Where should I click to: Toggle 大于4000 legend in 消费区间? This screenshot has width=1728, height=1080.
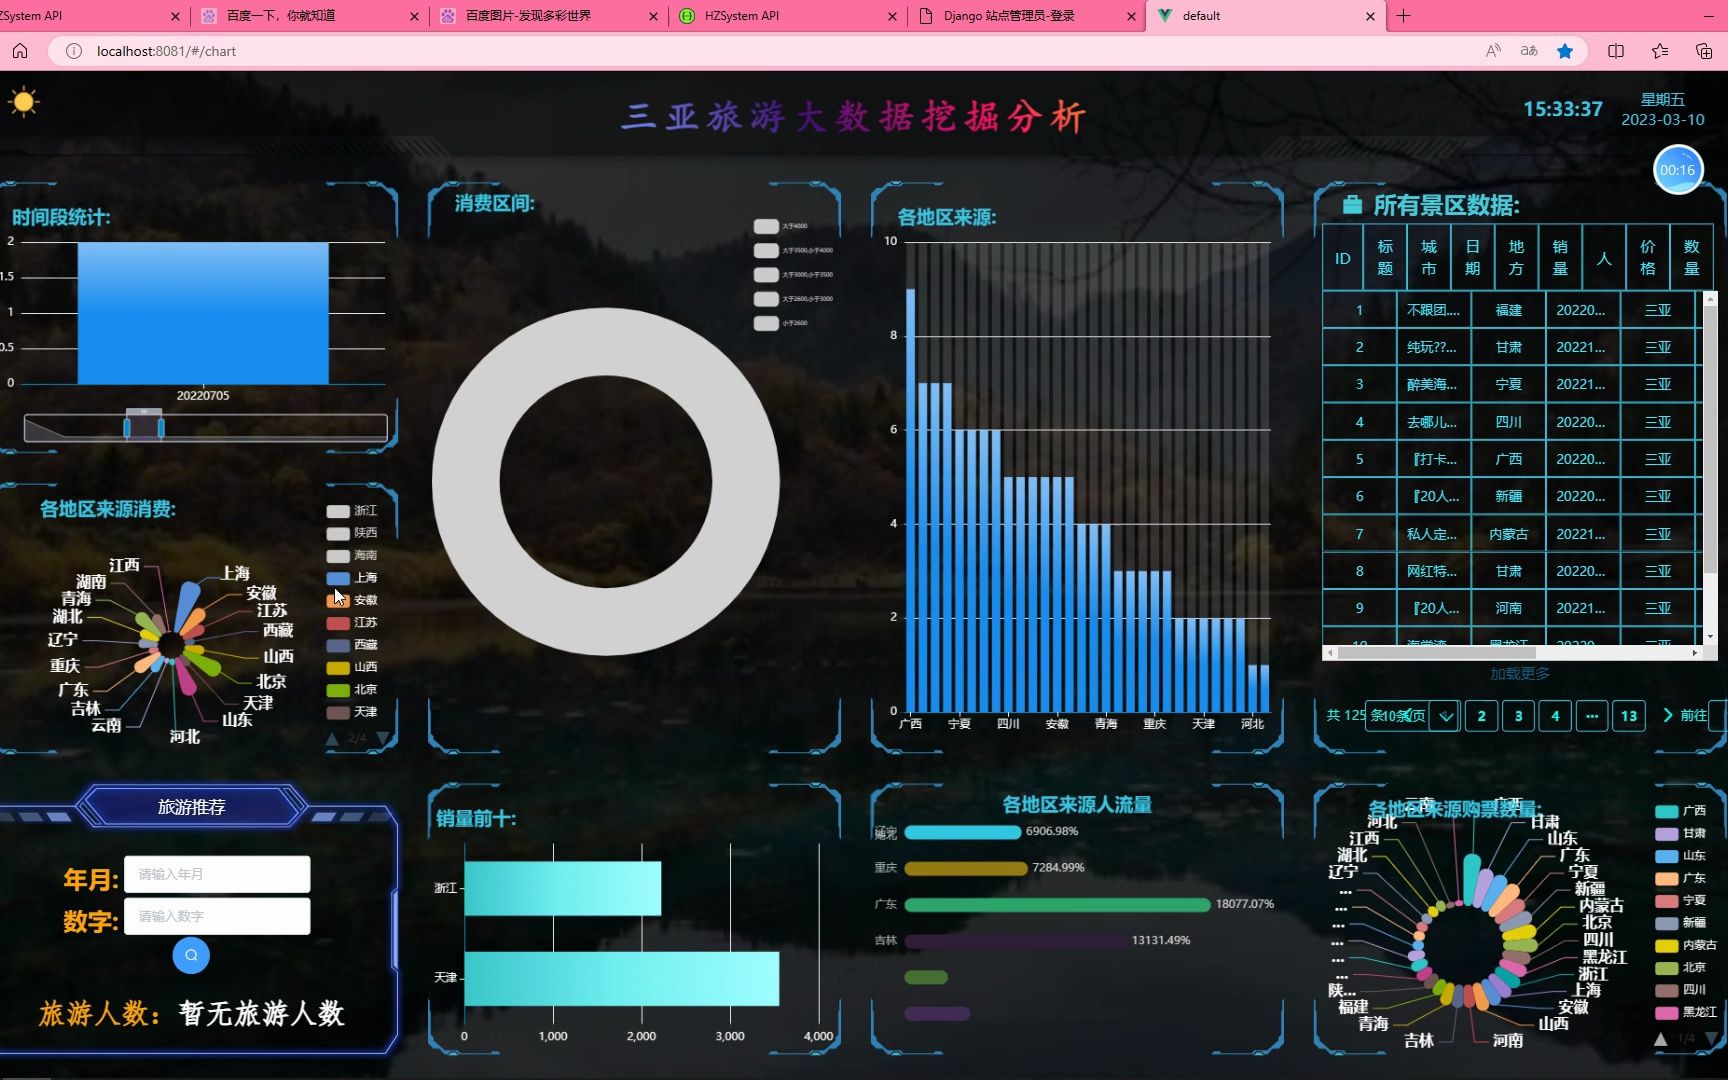coord(781,226)
